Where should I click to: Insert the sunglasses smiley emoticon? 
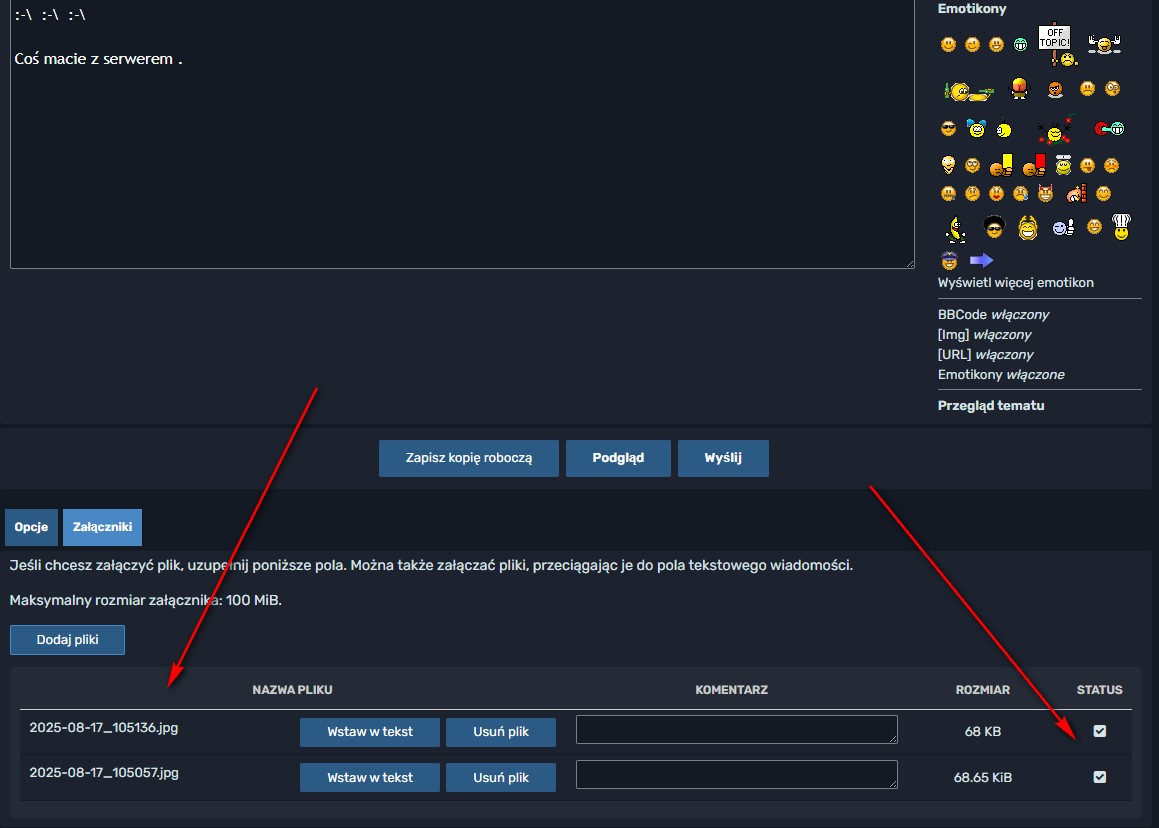(x=948, y=129)
